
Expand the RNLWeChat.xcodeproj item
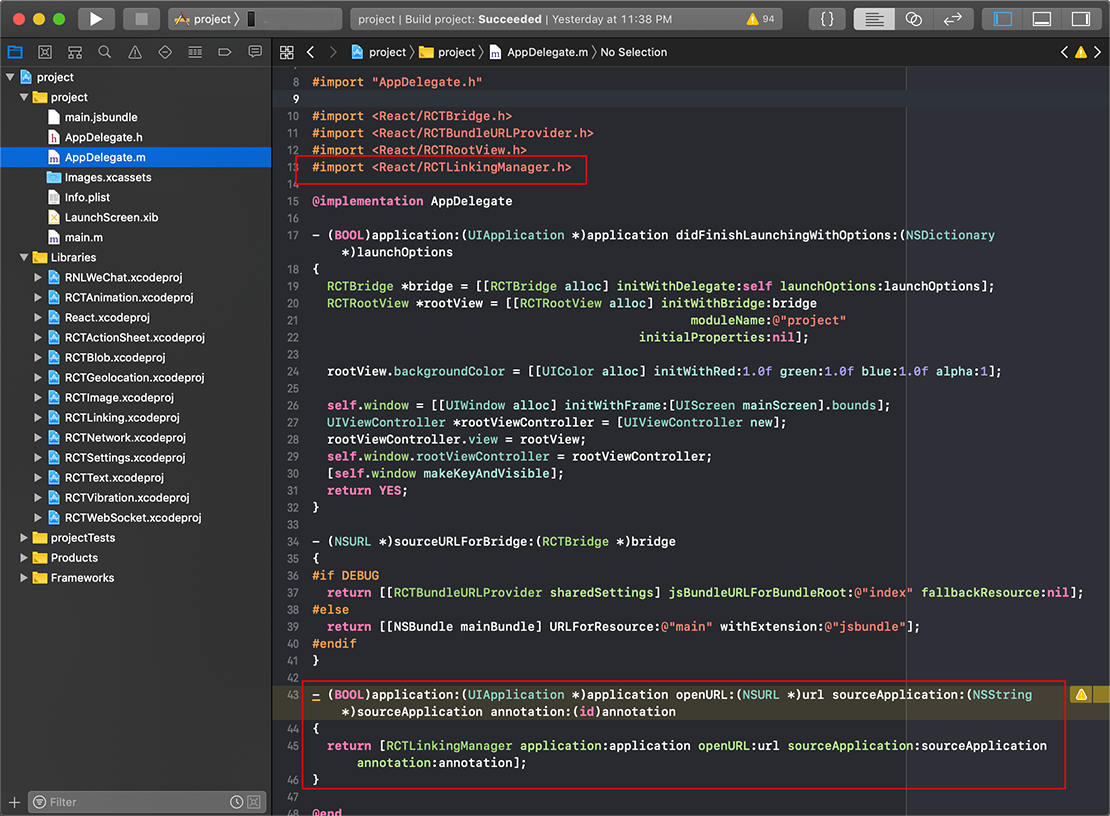pos(39,278)
